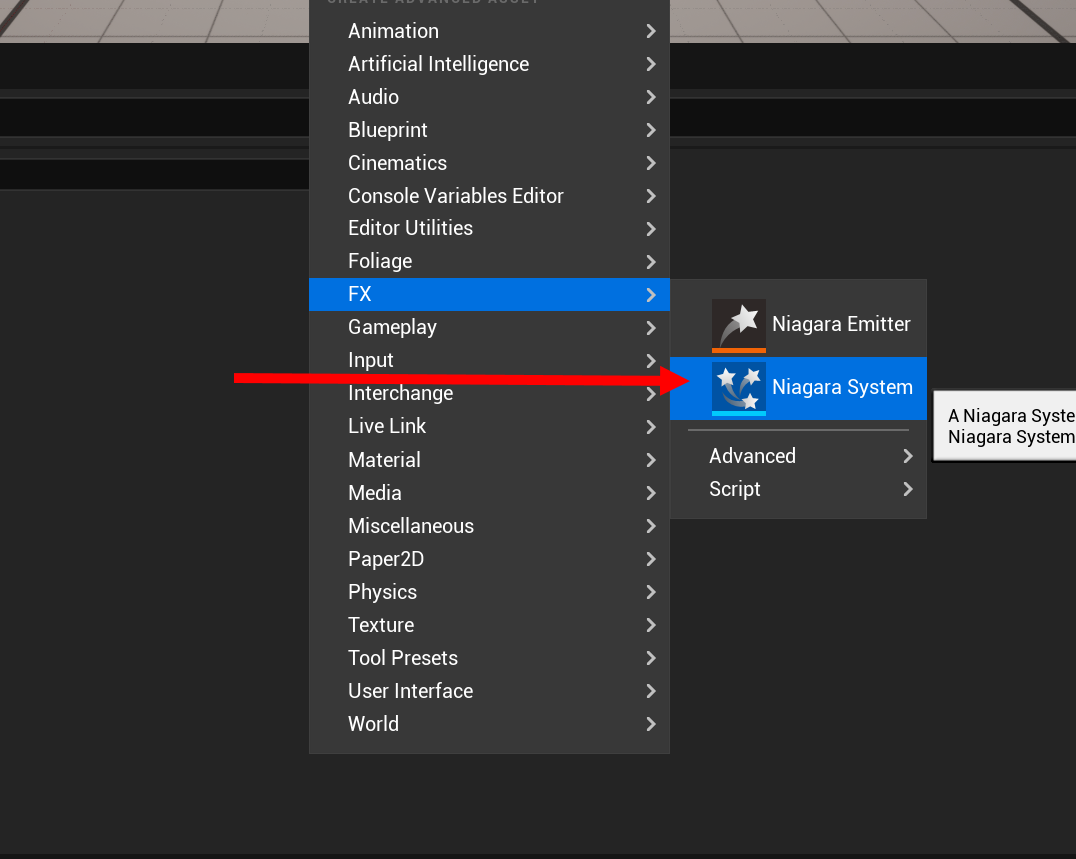Open the World submenu

point(489,723)
